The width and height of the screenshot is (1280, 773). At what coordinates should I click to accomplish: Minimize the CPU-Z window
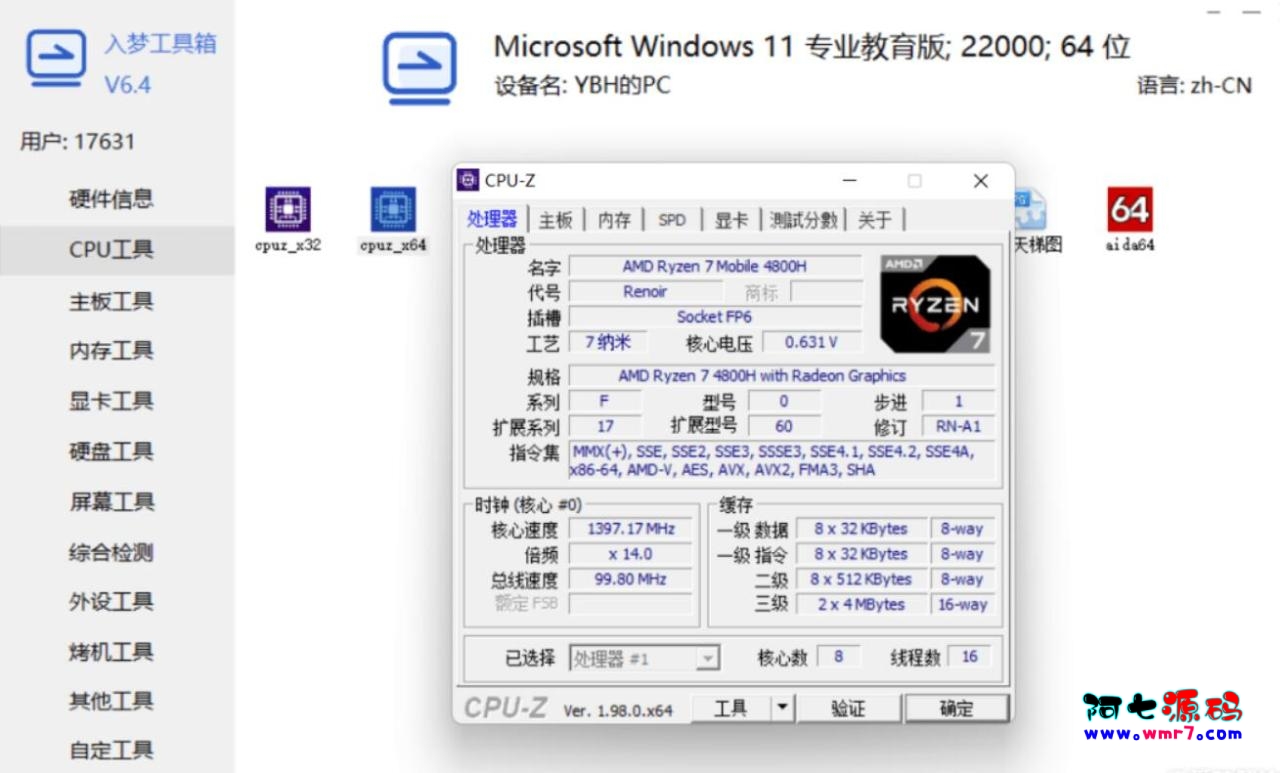850,181
